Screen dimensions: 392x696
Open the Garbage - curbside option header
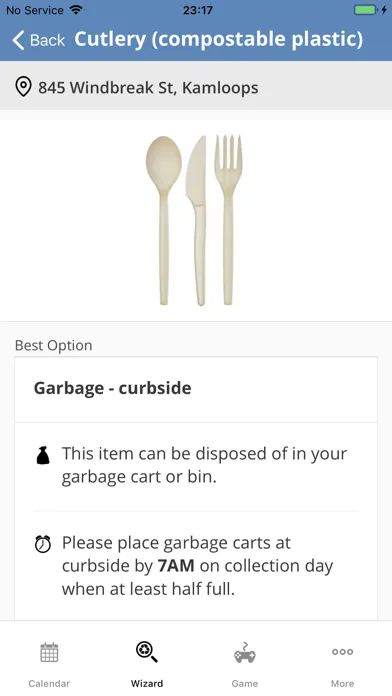click(x=196, y=389)
